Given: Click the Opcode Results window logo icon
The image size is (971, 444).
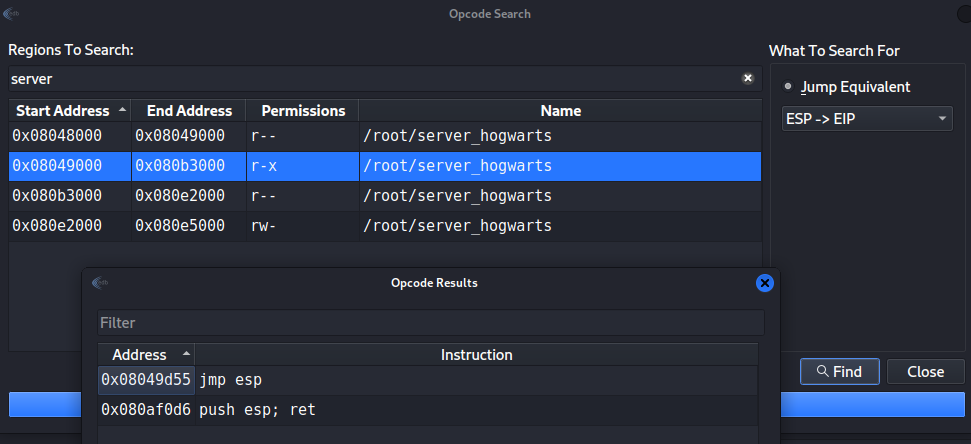Looking at the screenshot, I should tap(99, 283).
